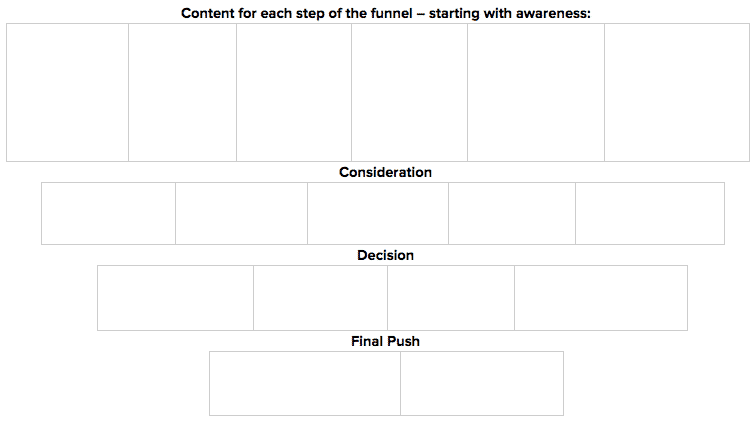The width and height of the screenshot is (754, 429).
Task: Select the last cell of the awareness row
Action: coord(677,92)
